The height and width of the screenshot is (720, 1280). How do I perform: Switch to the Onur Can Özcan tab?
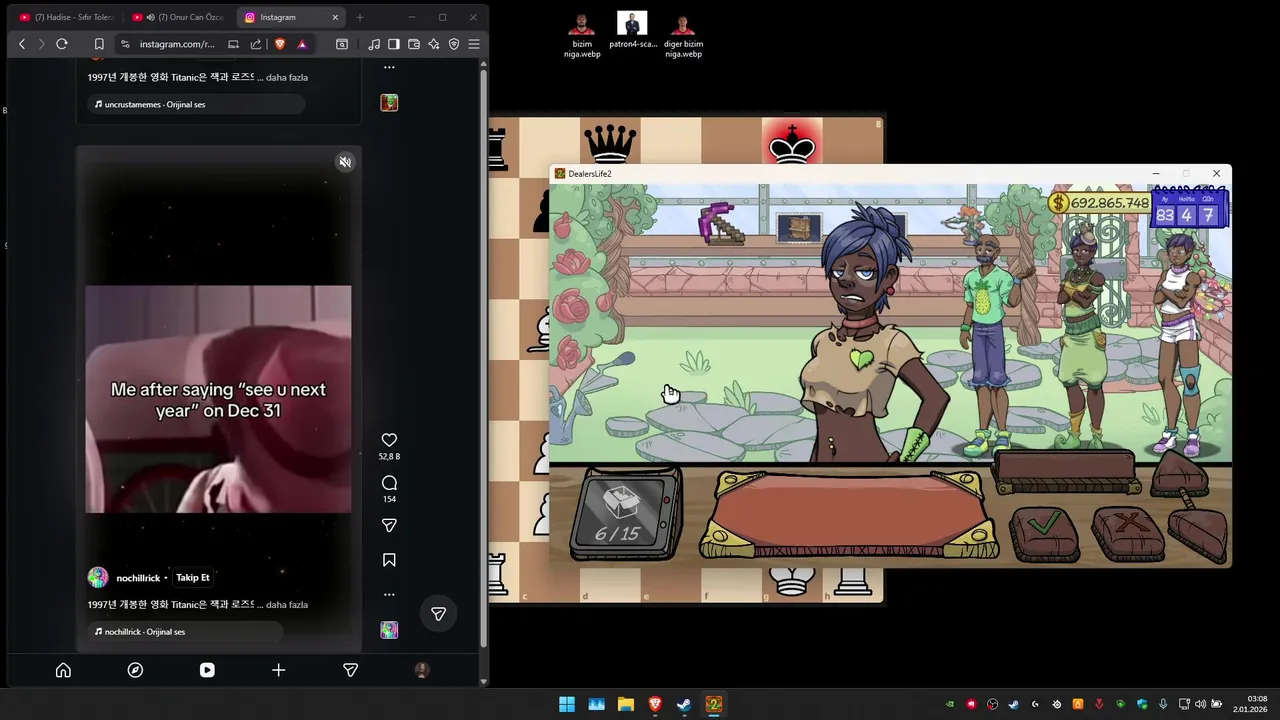coord(180,17)
